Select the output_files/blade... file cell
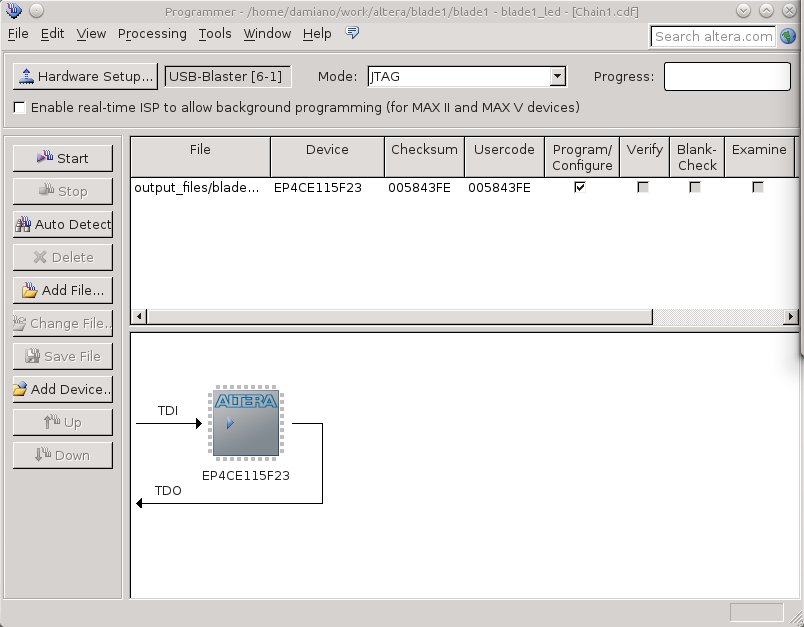Image resolution: width=804 pixels, height=627 pixels. (x=197, y=188)
